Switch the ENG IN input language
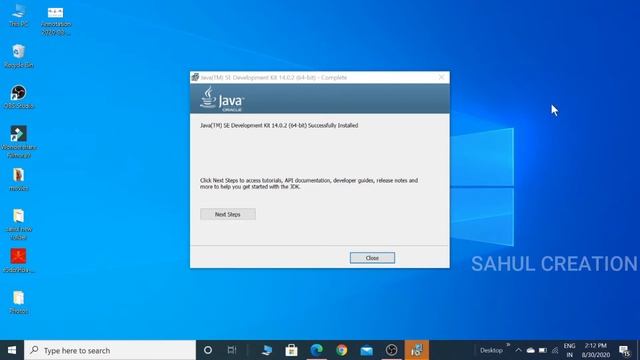 tap(569, 350)
